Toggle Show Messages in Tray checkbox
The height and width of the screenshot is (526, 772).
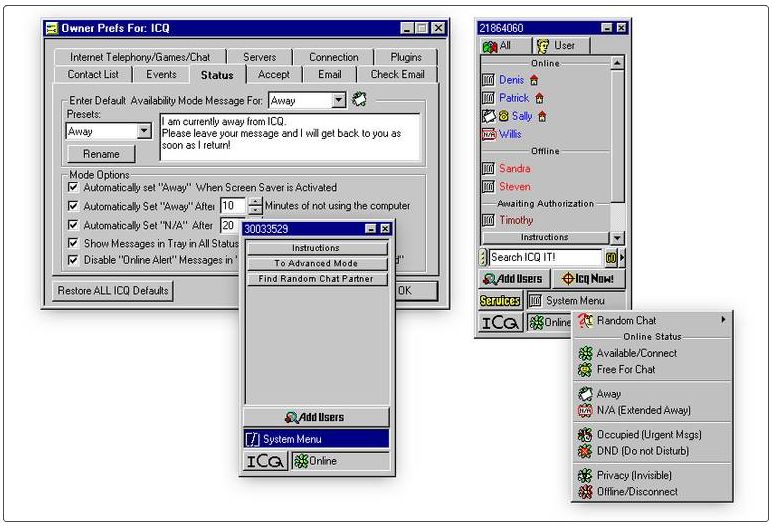tap(73, 243)
